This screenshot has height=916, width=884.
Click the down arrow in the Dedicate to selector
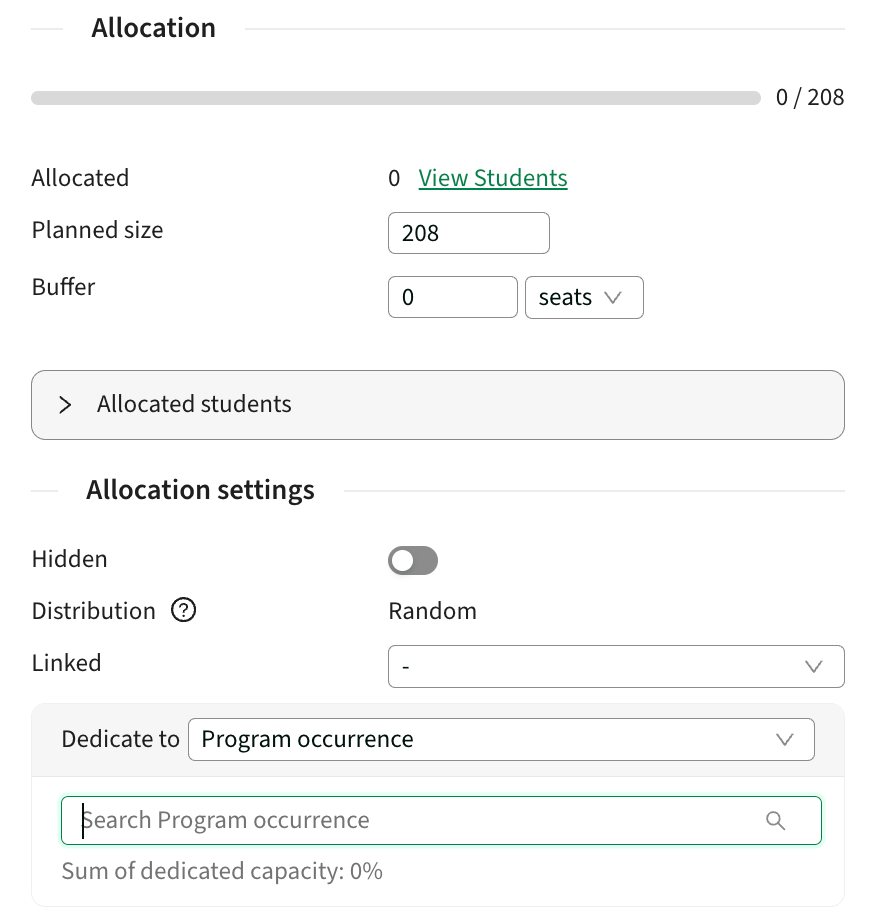(x=785, y=740)
